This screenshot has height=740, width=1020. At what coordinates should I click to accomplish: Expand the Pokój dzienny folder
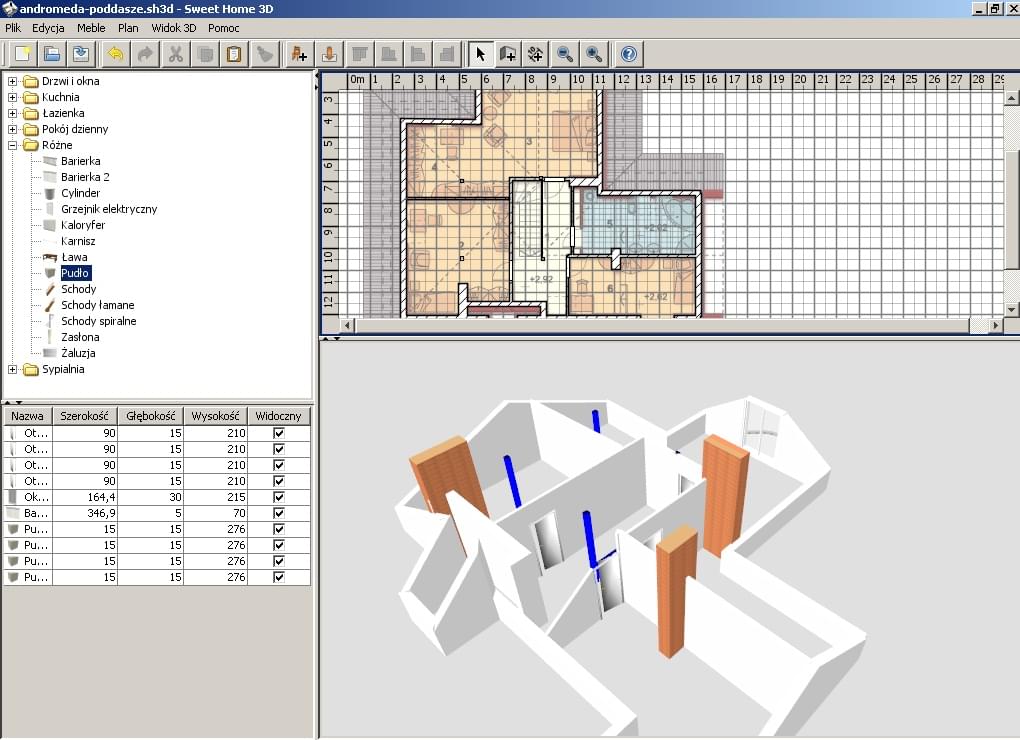[12, 129]
